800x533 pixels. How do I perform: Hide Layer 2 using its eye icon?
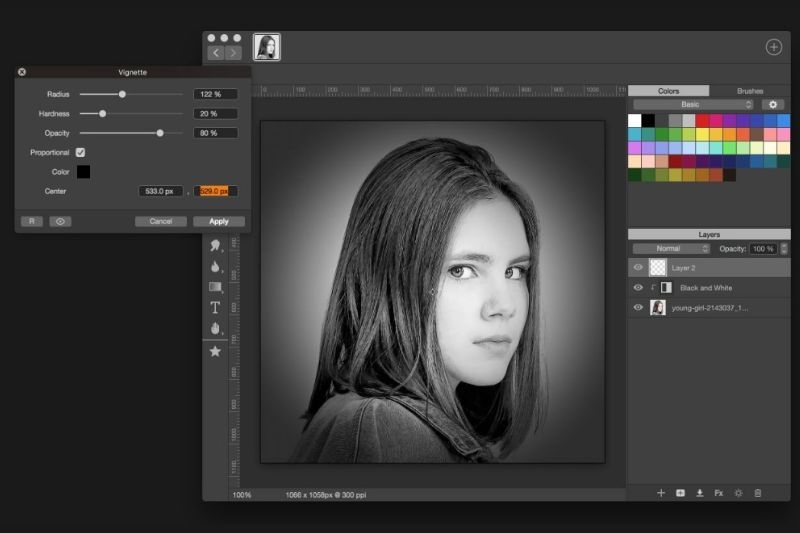pyautogui.click(x=638, y=267)
